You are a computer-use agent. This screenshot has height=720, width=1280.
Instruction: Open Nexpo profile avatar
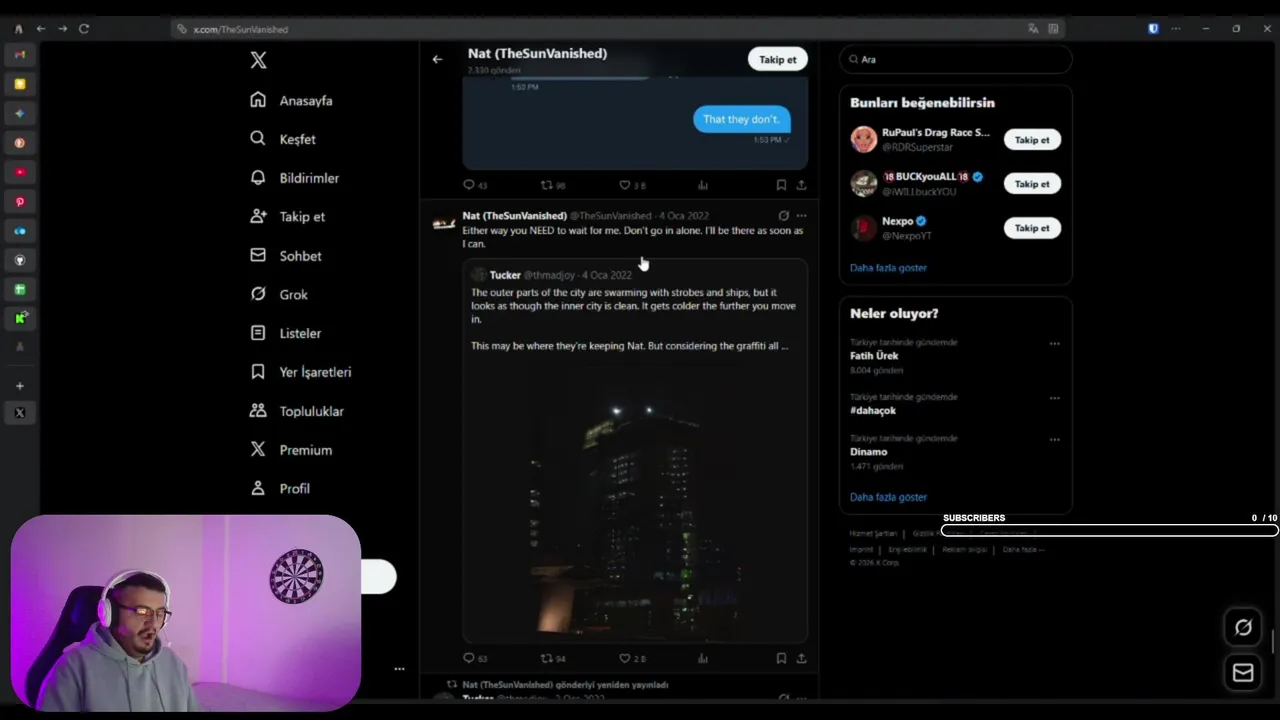point(864,228)
